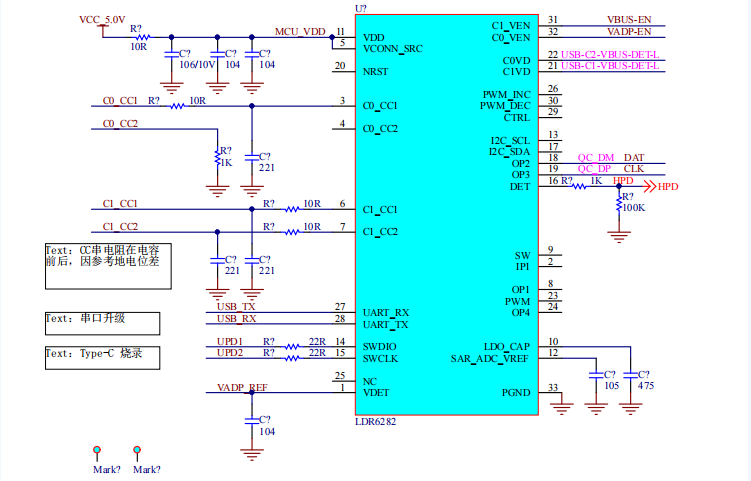Click the magenta QC_DP label
The height and width of the screenshot is (481, 751).
pos(594,169)
